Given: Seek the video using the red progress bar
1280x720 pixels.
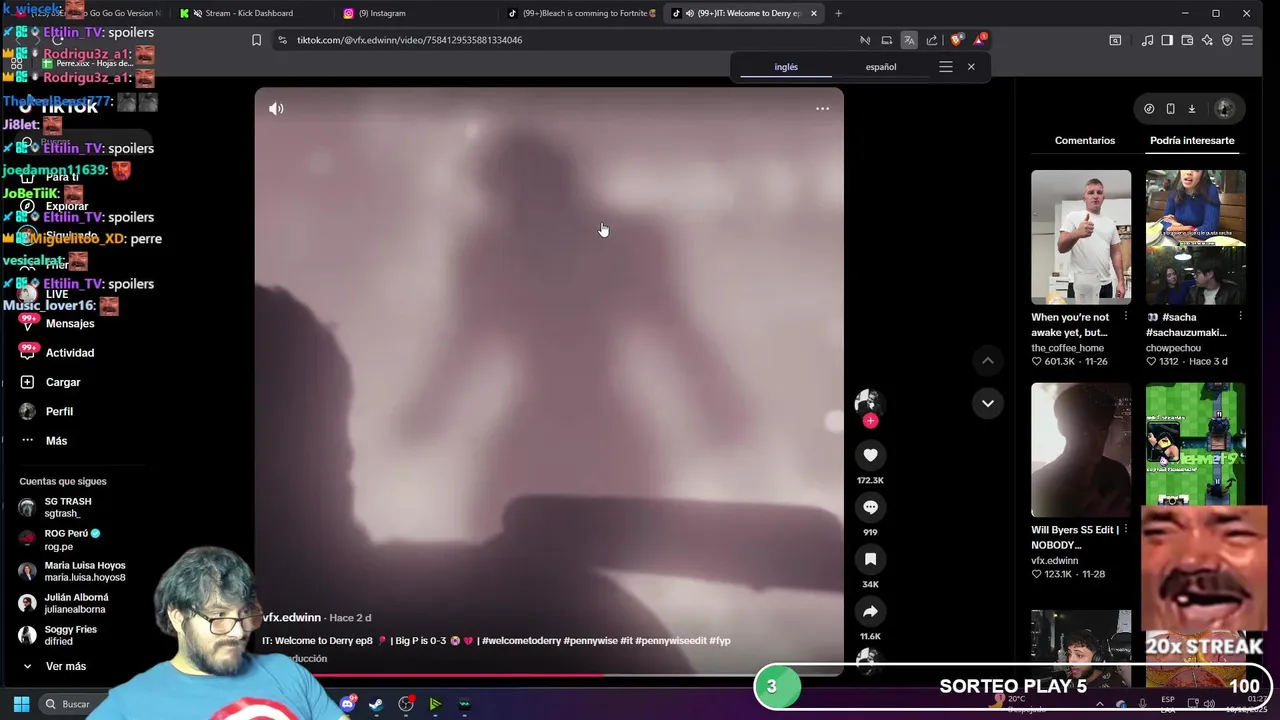Looking at the screenshot, I should point(548,675).
